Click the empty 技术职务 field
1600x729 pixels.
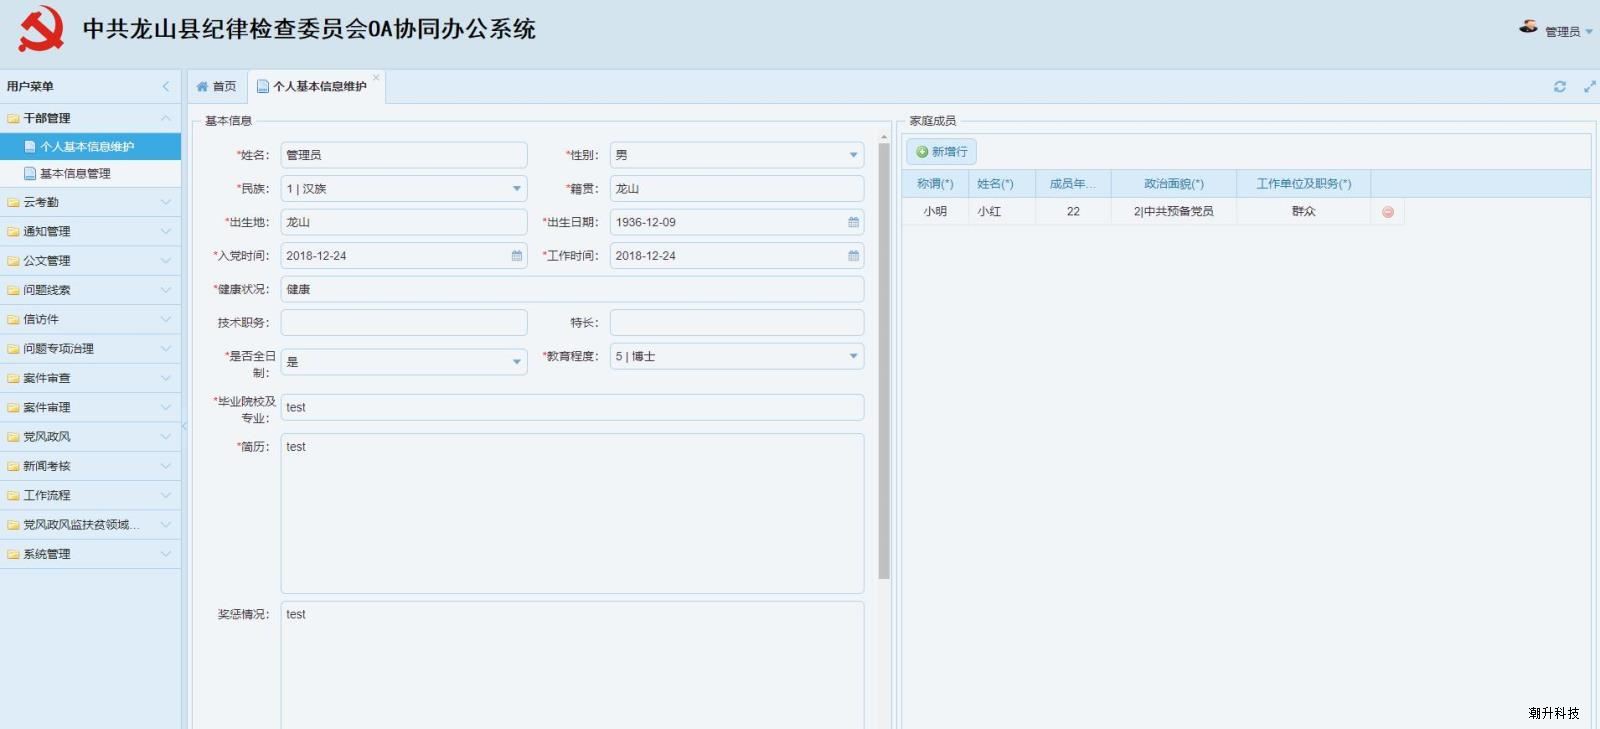(x=404, y=323)
